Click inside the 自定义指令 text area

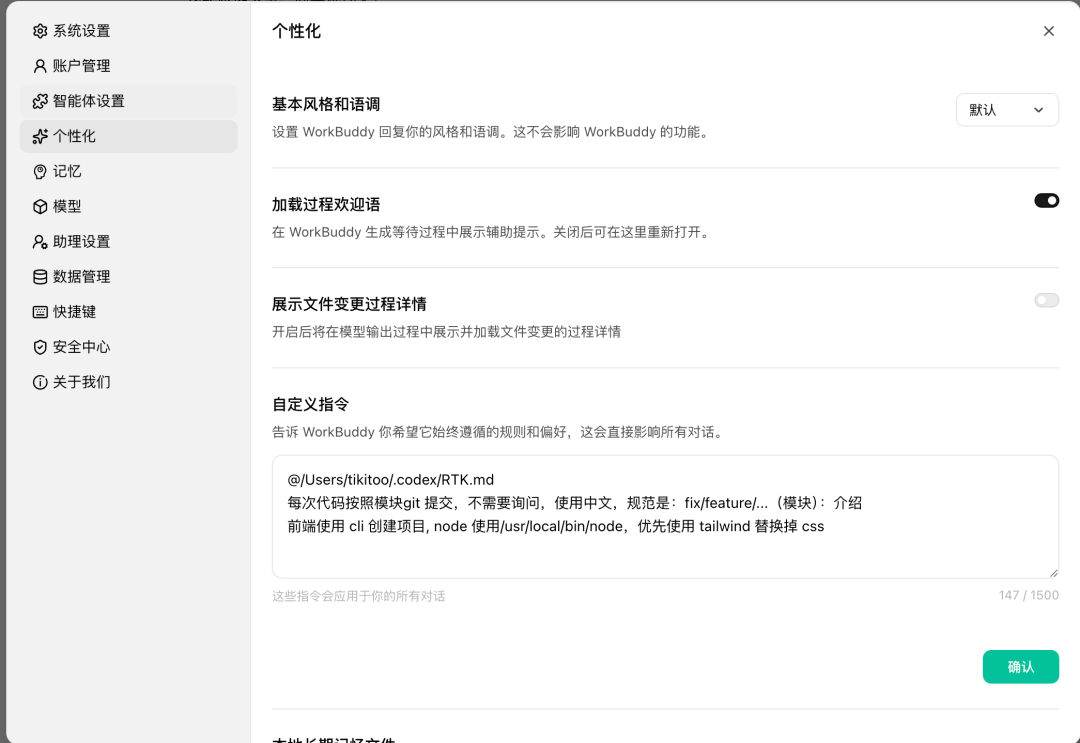click(665, 516)
